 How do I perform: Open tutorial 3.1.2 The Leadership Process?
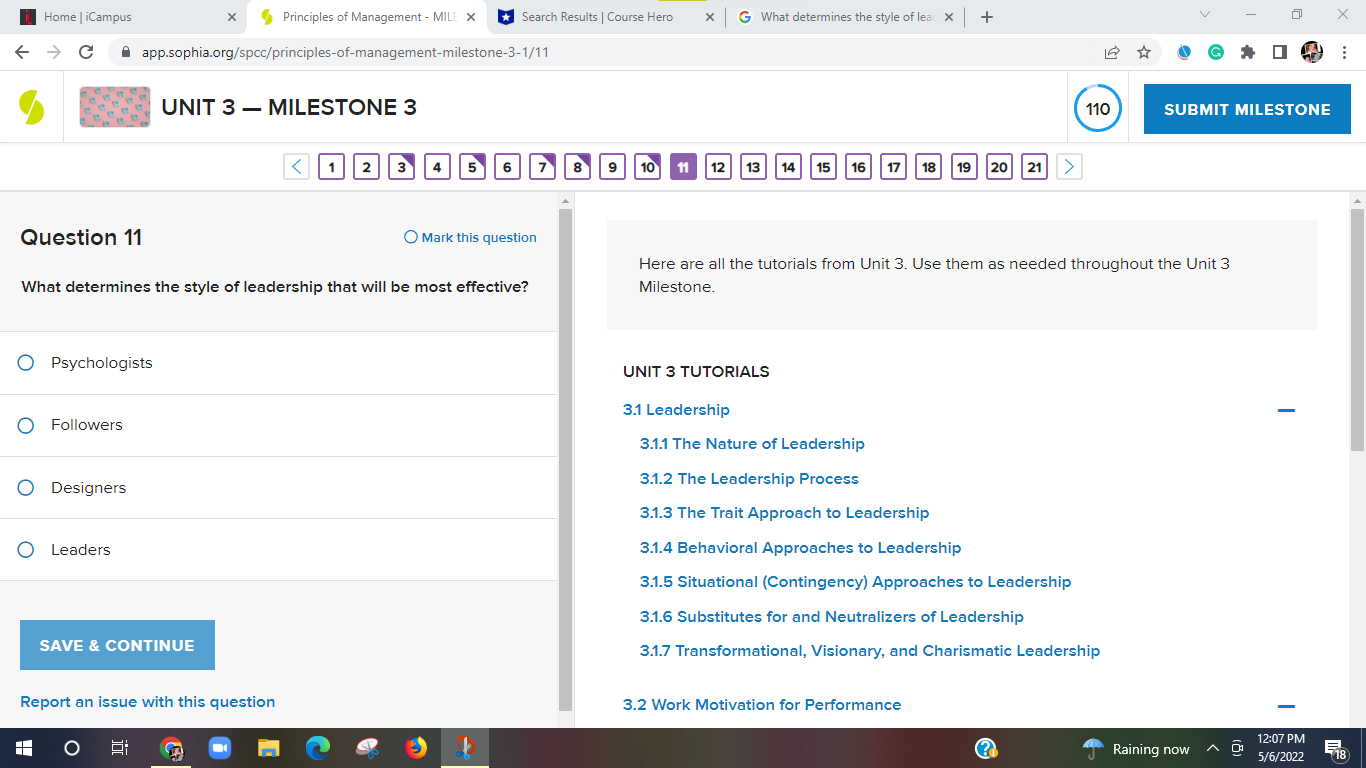(749, 479)
